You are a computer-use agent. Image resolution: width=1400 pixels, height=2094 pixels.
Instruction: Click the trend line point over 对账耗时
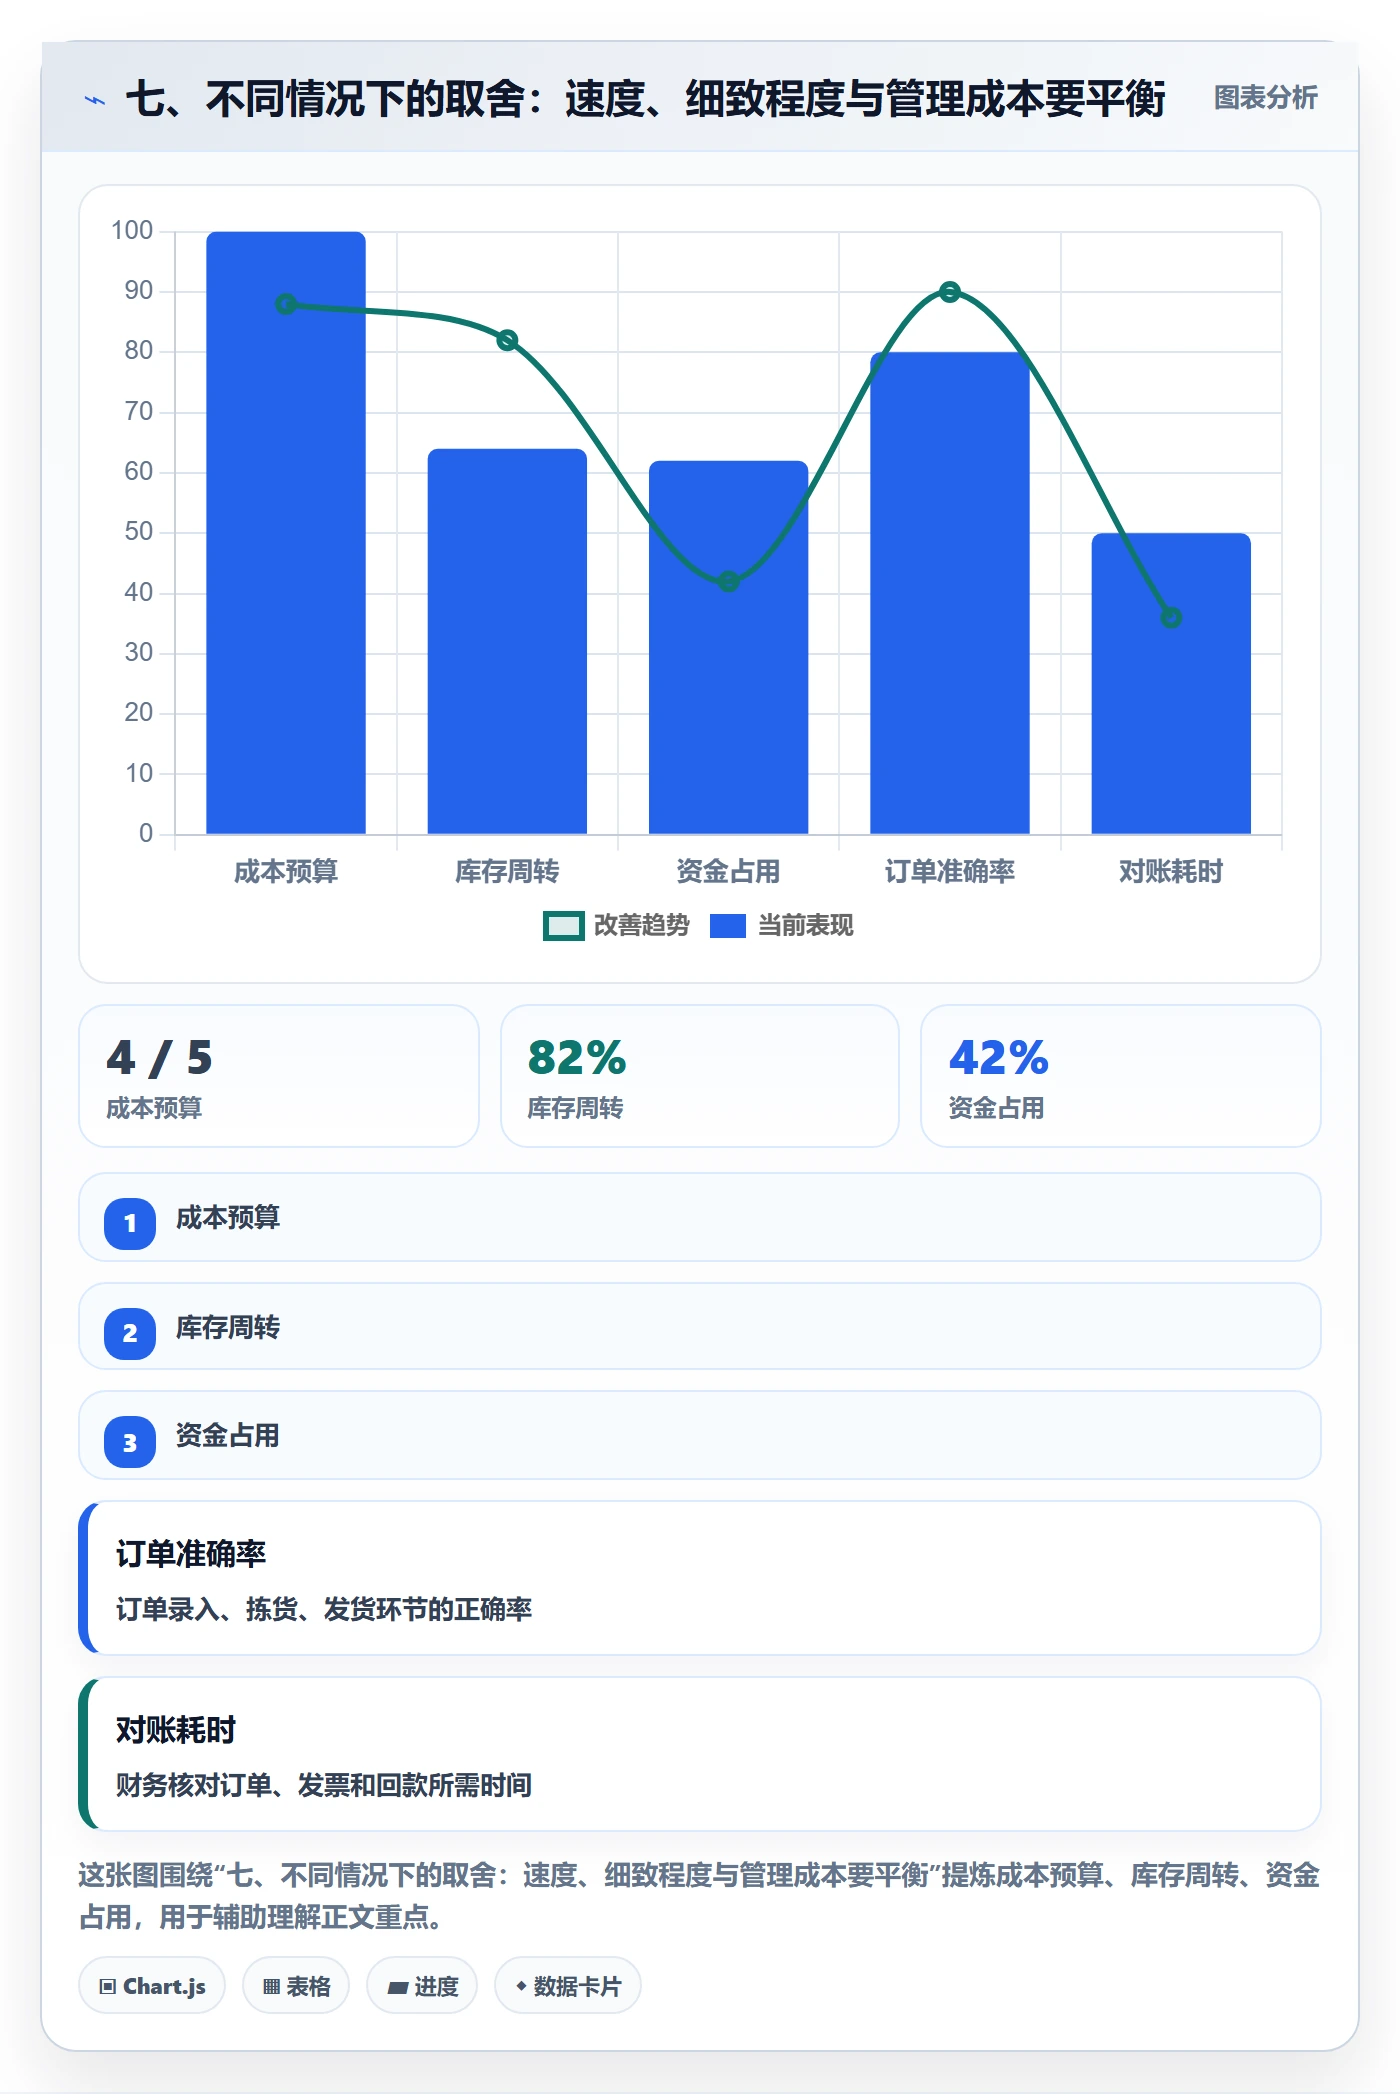1171,617
